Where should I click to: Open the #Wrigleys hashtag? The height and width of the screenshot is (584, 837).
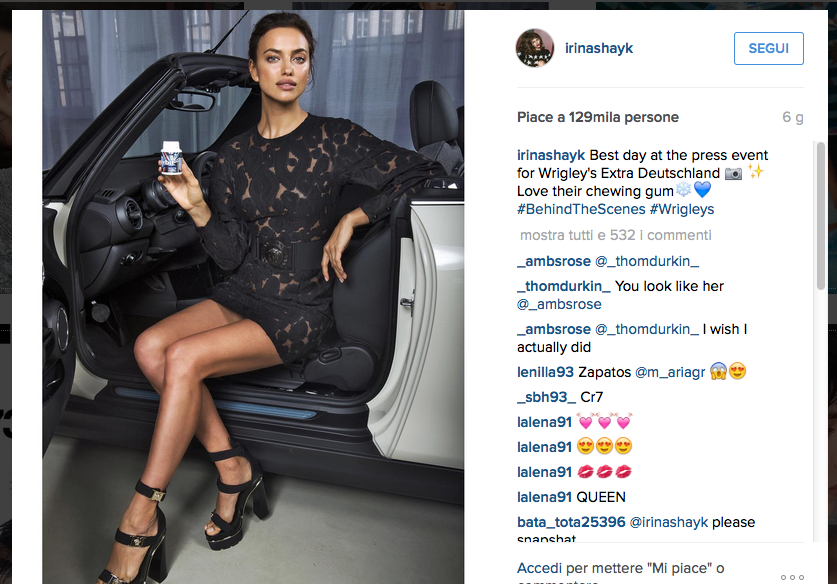(682, 209)
